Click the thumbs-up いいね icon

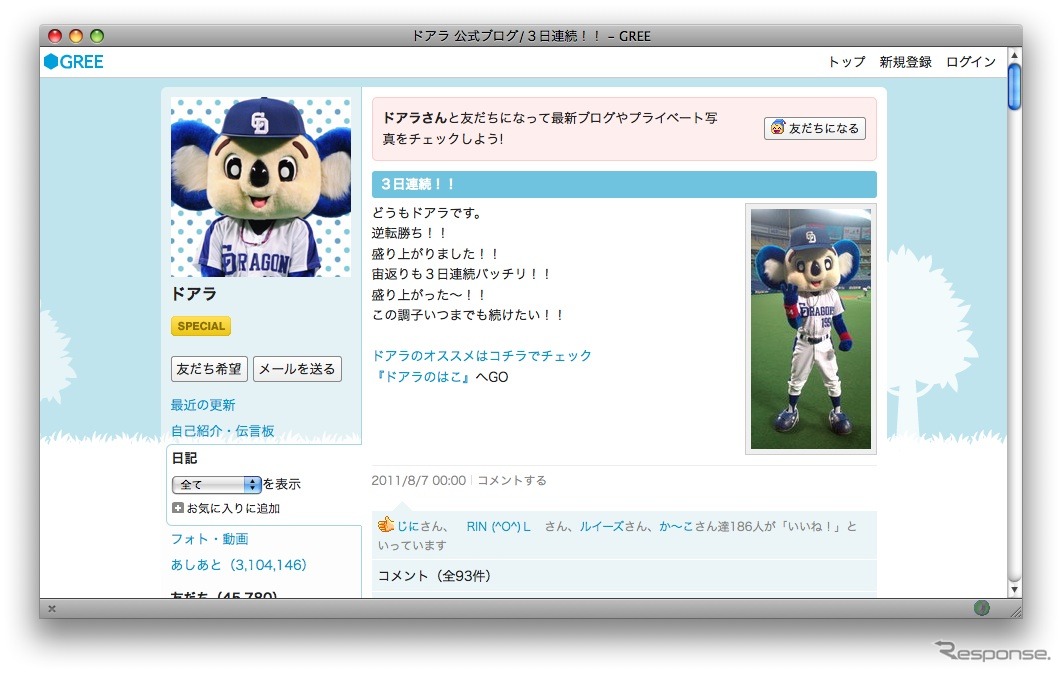click(385, 525)
